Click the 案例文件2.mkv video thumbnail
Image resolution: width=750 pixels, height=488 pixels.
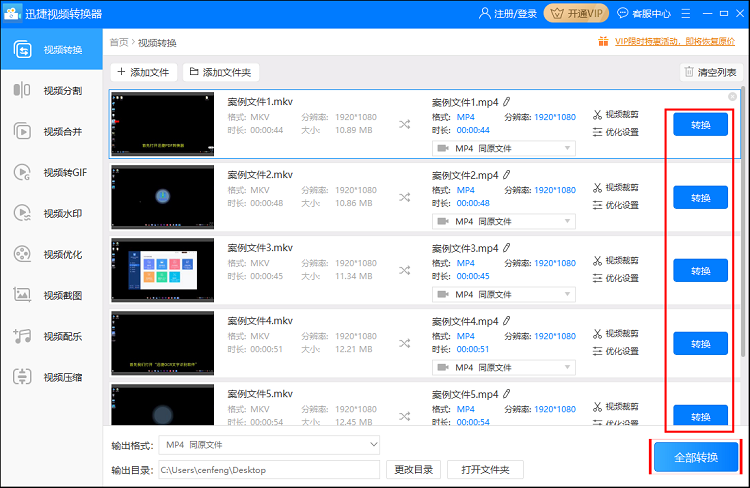pos(162,196)
